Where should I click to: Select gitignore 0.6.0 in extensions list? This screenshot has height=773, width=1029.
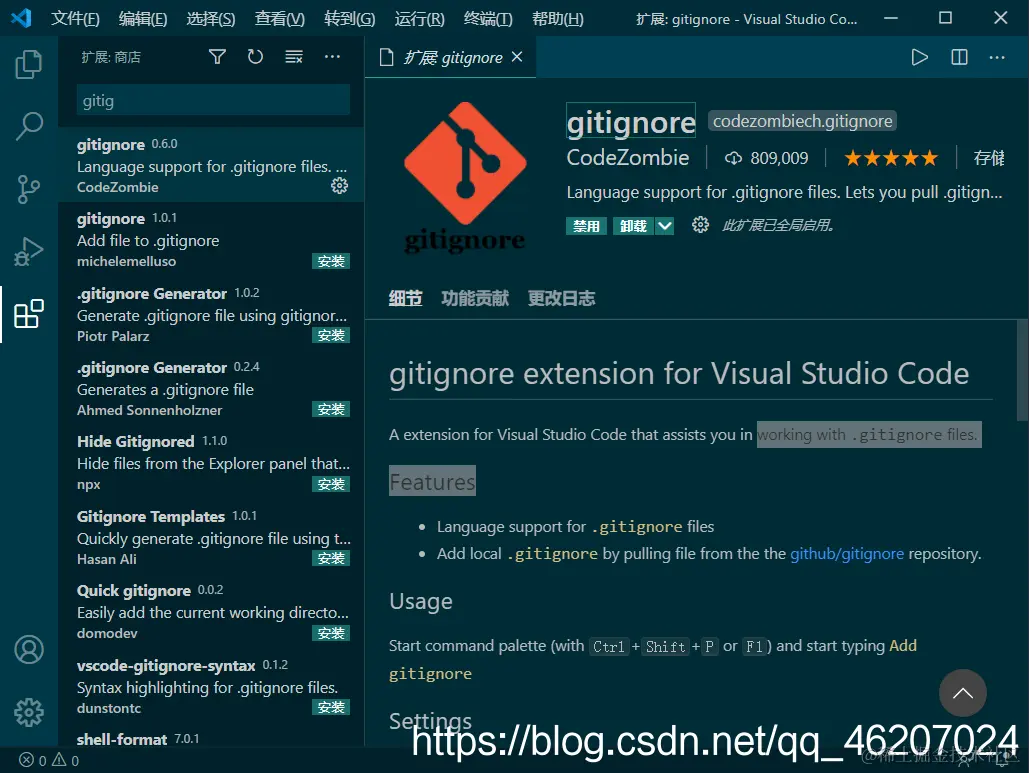(211, 165)
